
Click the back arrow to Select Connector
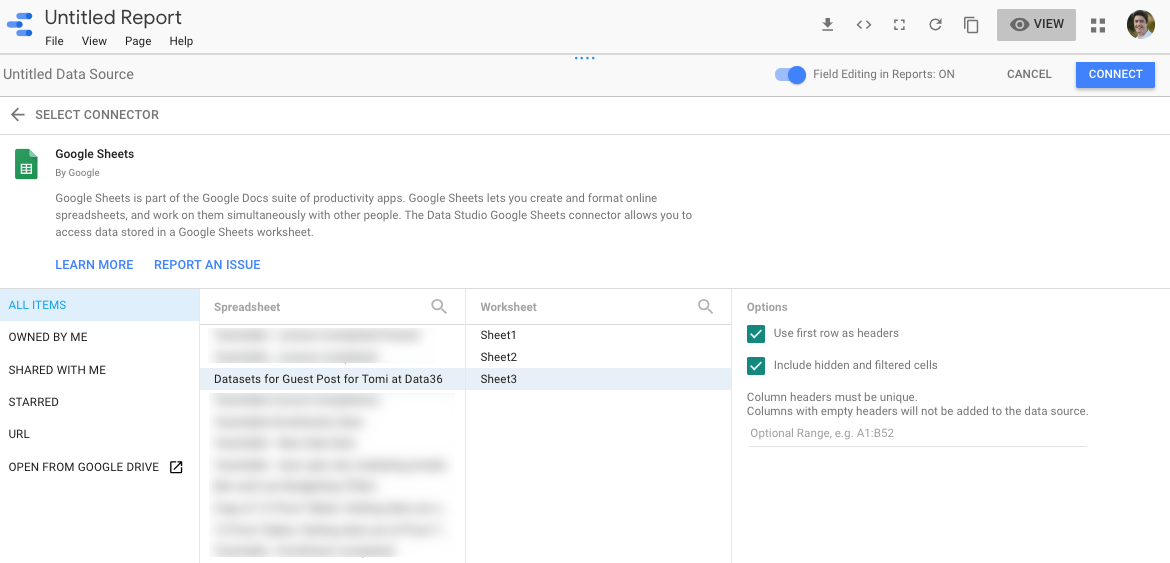click(18, 115)
